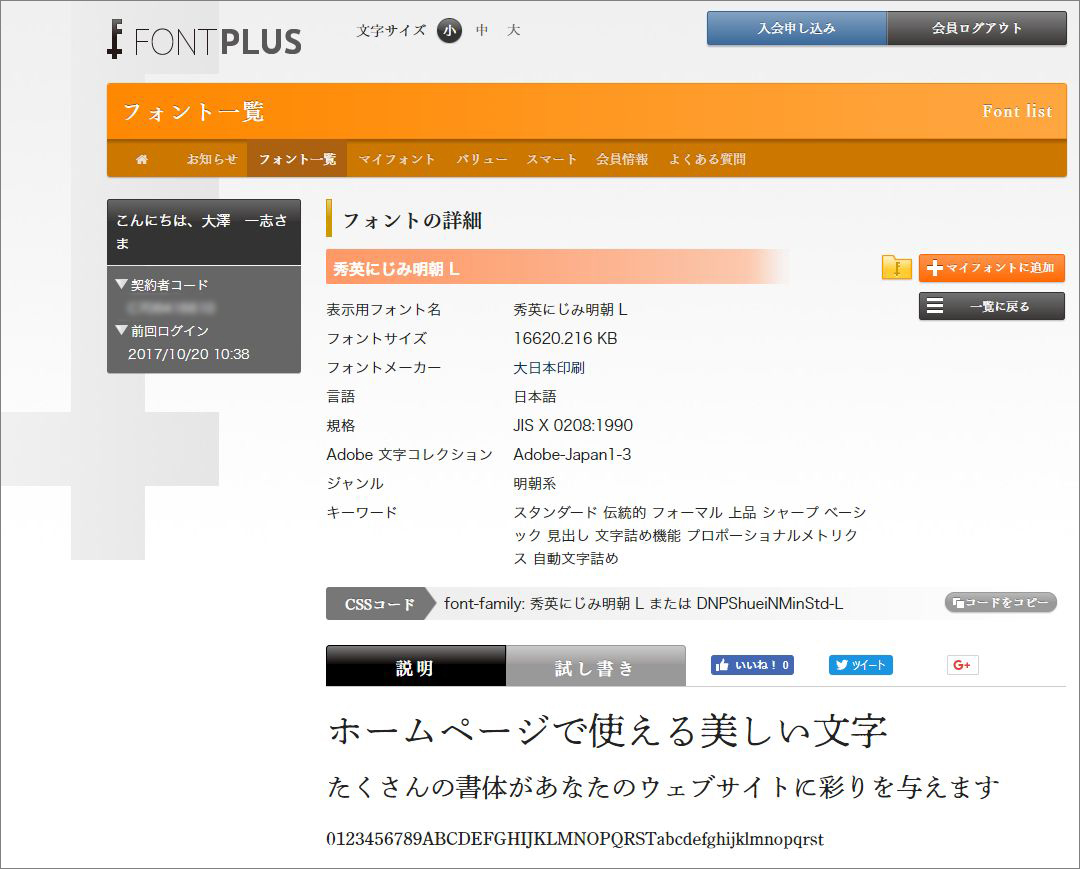Click the greeting こんにちは、大澤 一志さま
1080x869 pixels.
(202, 231)
